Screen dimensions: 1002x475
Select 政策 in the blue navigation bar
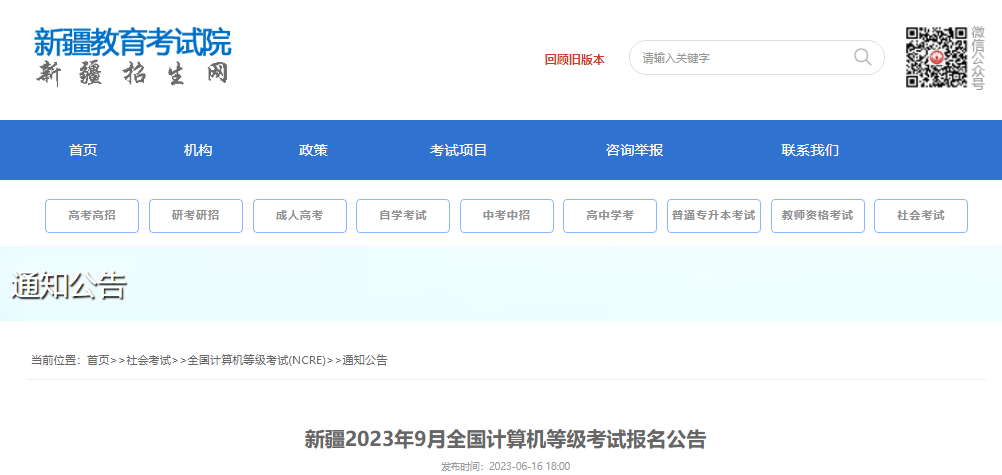[313, 150]
